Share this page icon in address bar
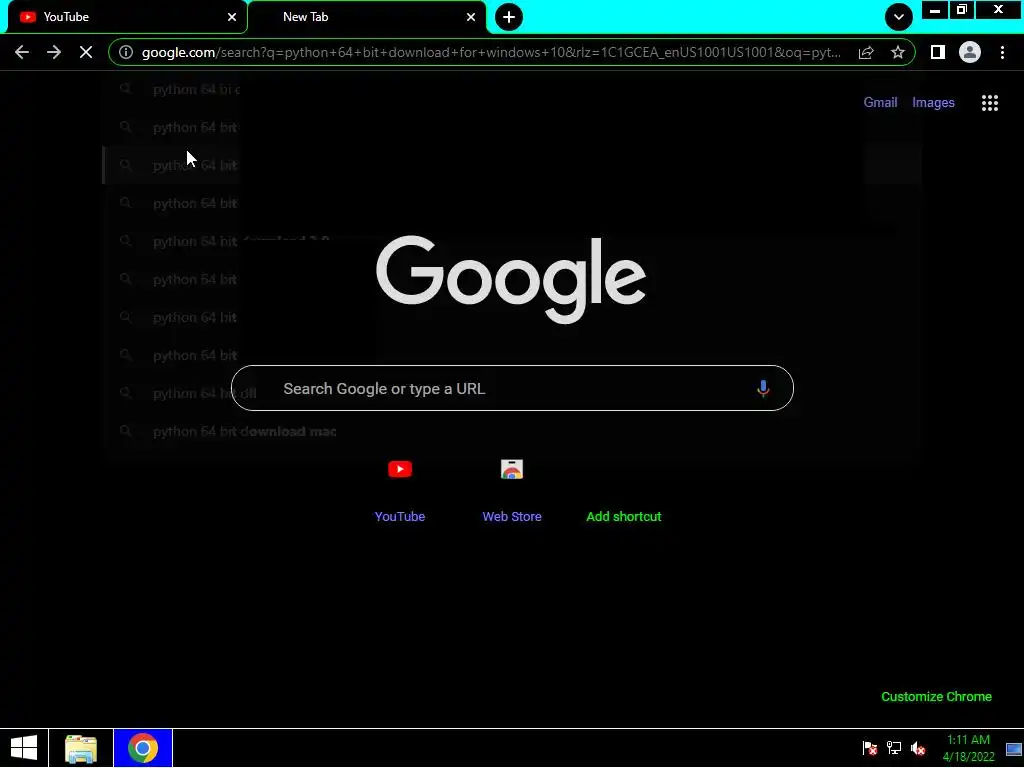Viewport: 1024px width, 768px height. (x=866, y=52)
